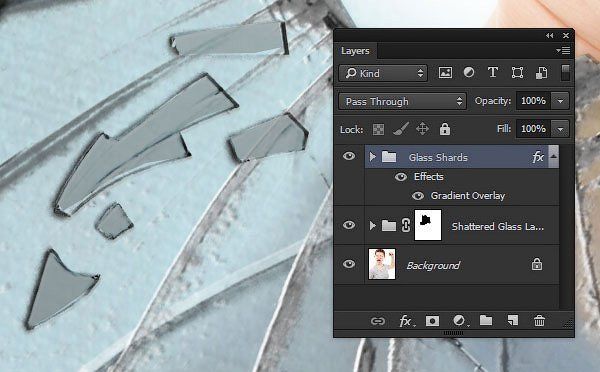Collapse panel with double-arrow icon
Screen dimensions: 600x372
[x=550, y=36]
